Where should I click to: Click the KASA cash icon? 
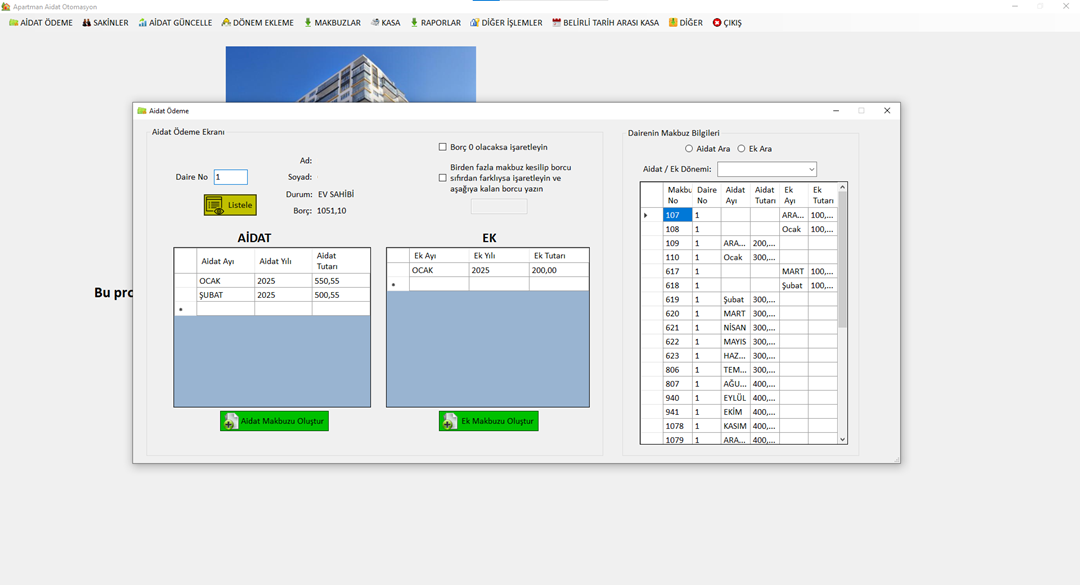pyautogui.click(x=374, y=23)
